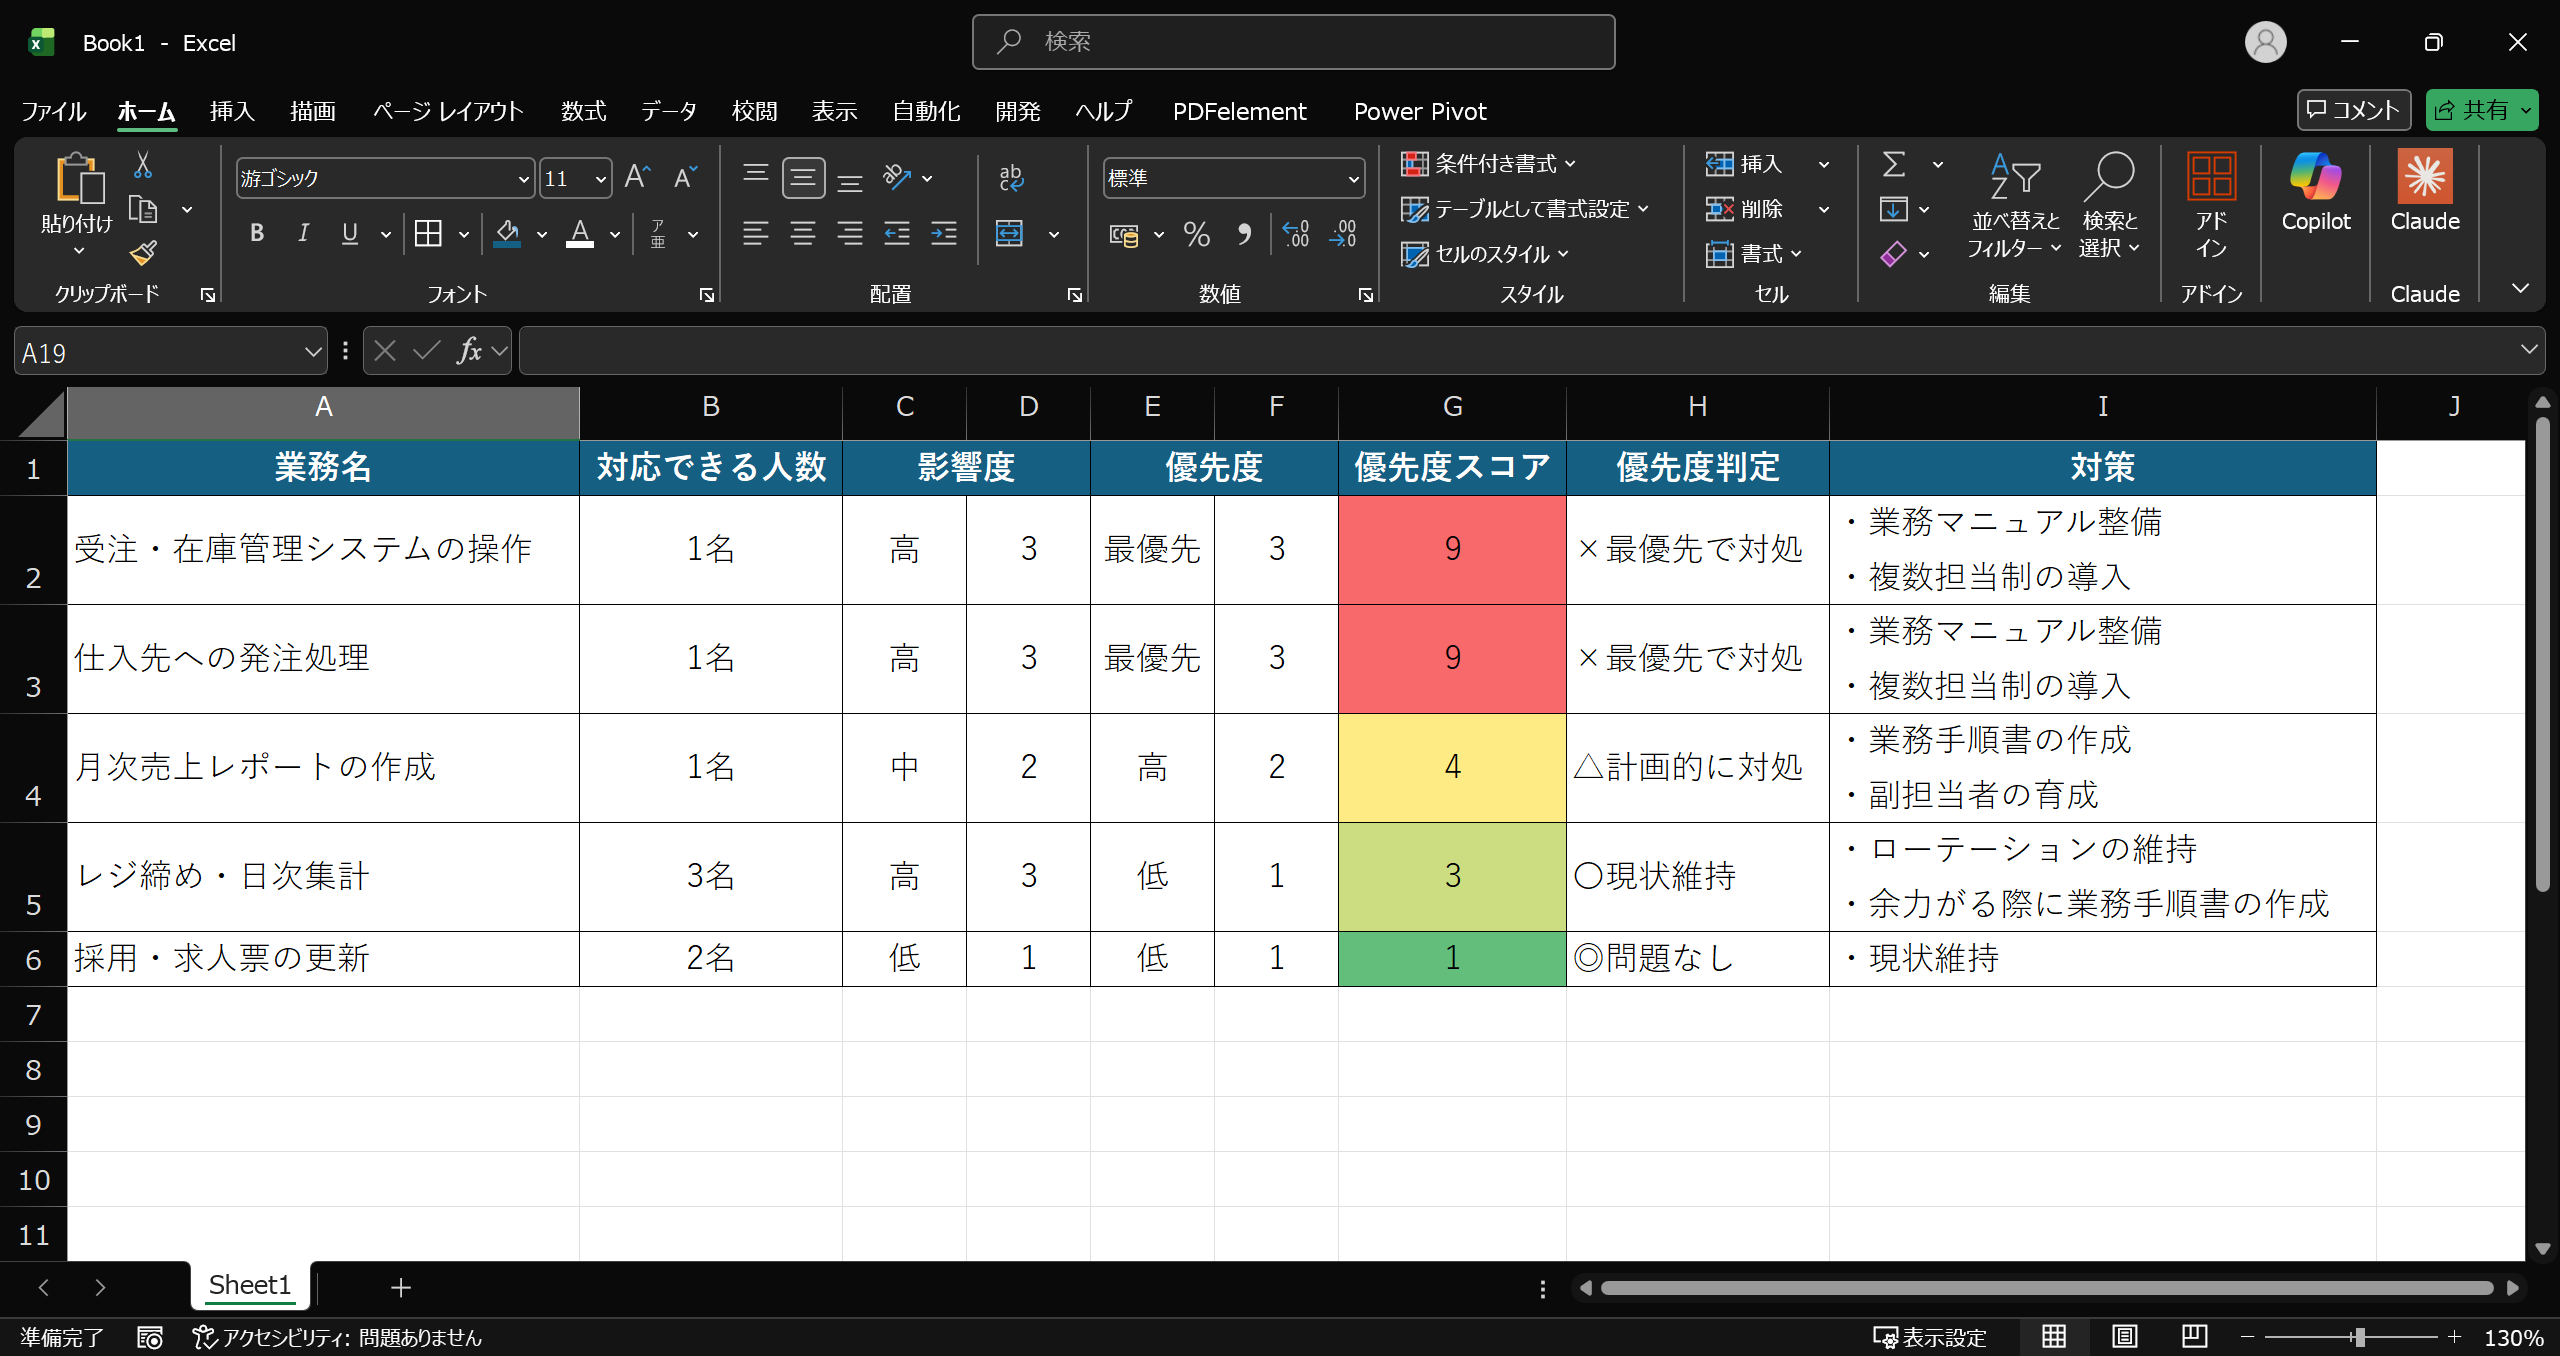Click the 共有 share button

coord(2471,110)
